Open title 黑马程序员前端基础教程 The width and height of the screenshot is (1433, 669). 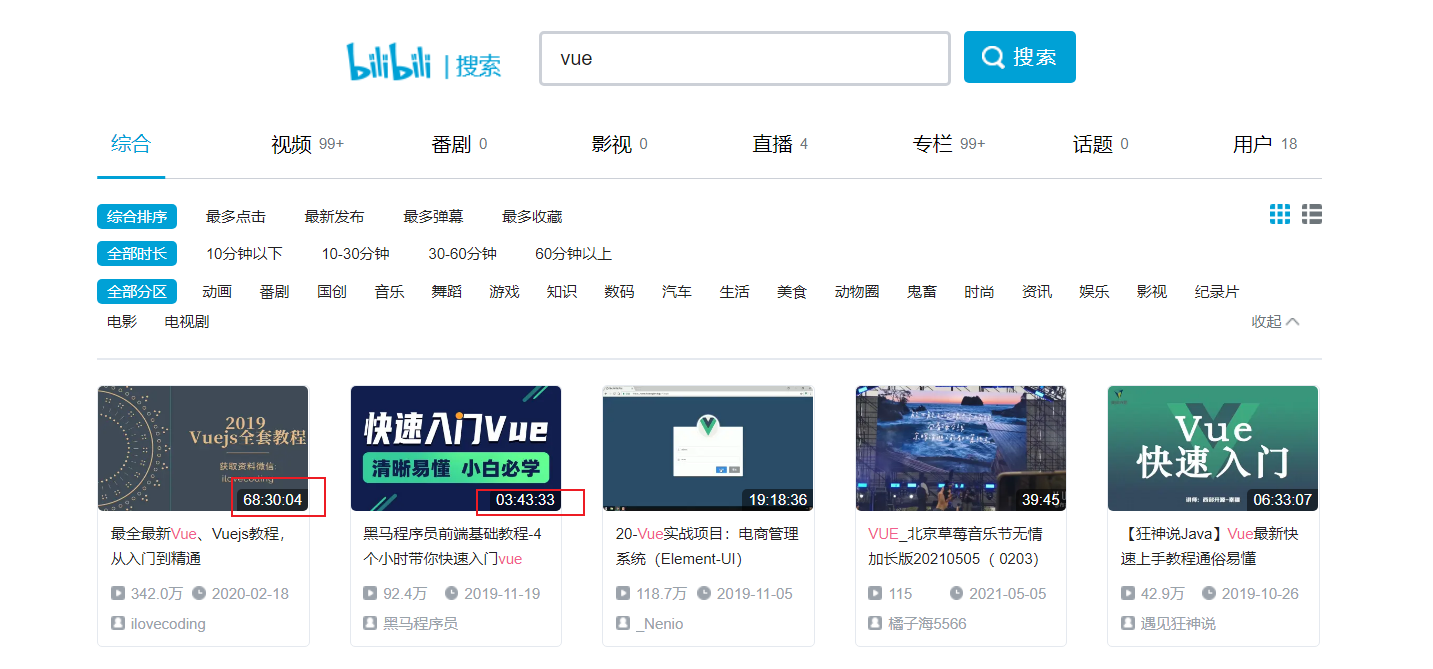coord(452,546)
